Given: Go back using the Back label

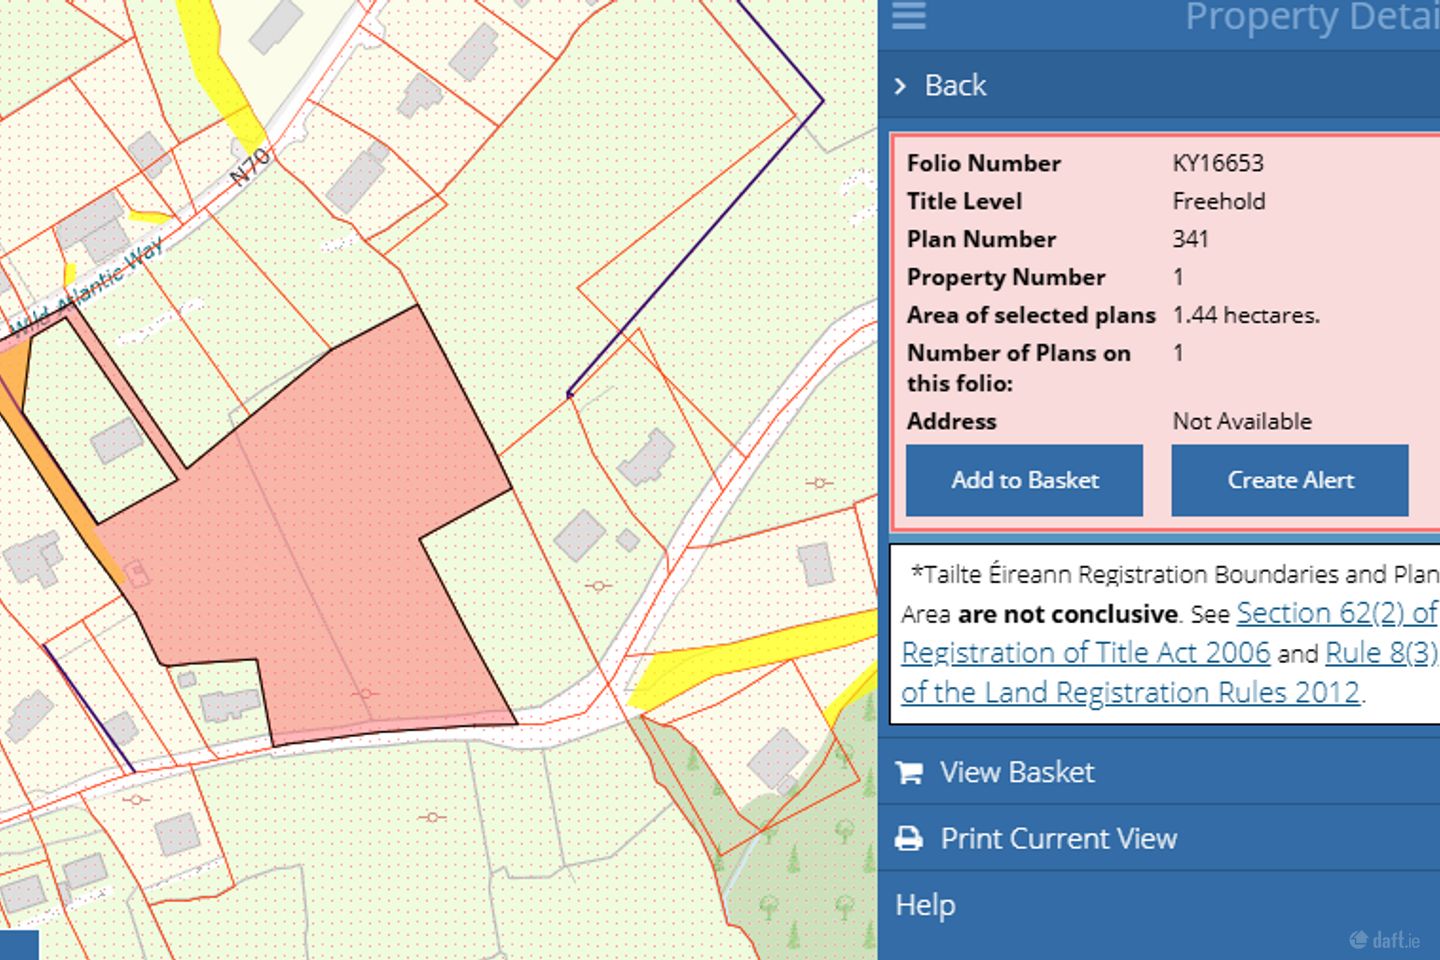Looking at the screenshot, I should [x=955, y=86].
